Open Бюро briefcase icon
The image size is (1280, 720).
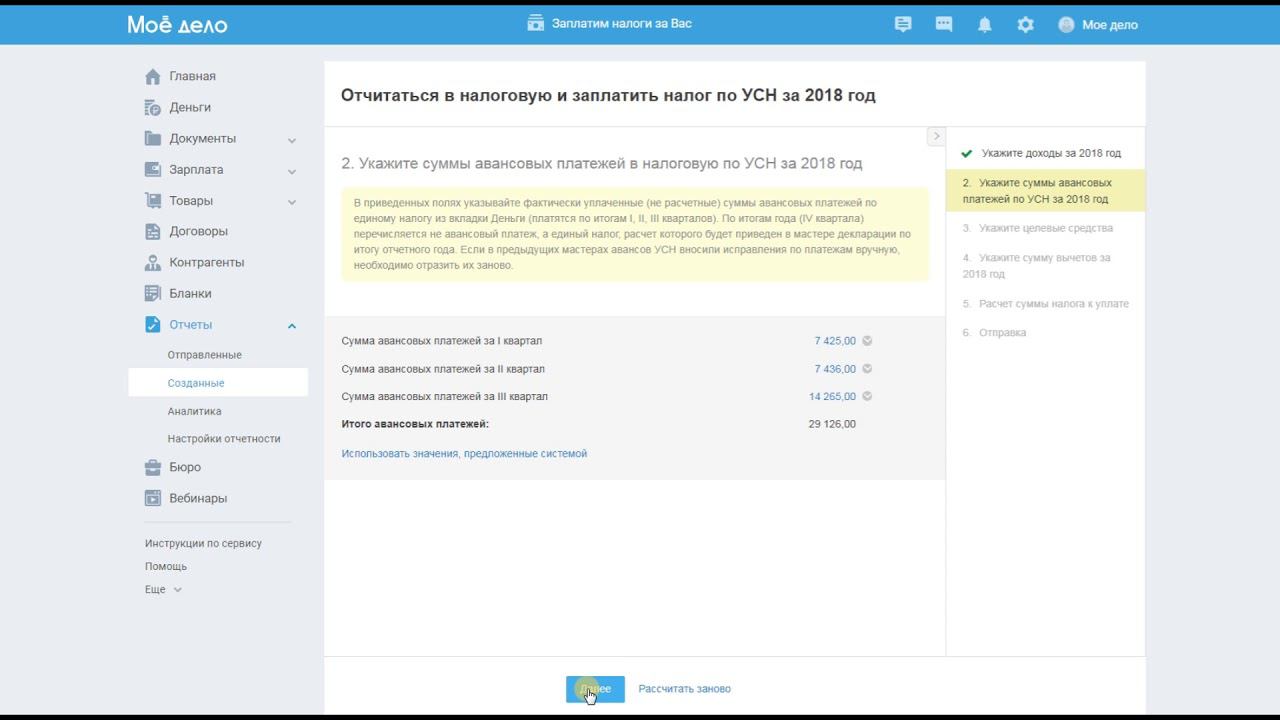click(x=152, y=467)
